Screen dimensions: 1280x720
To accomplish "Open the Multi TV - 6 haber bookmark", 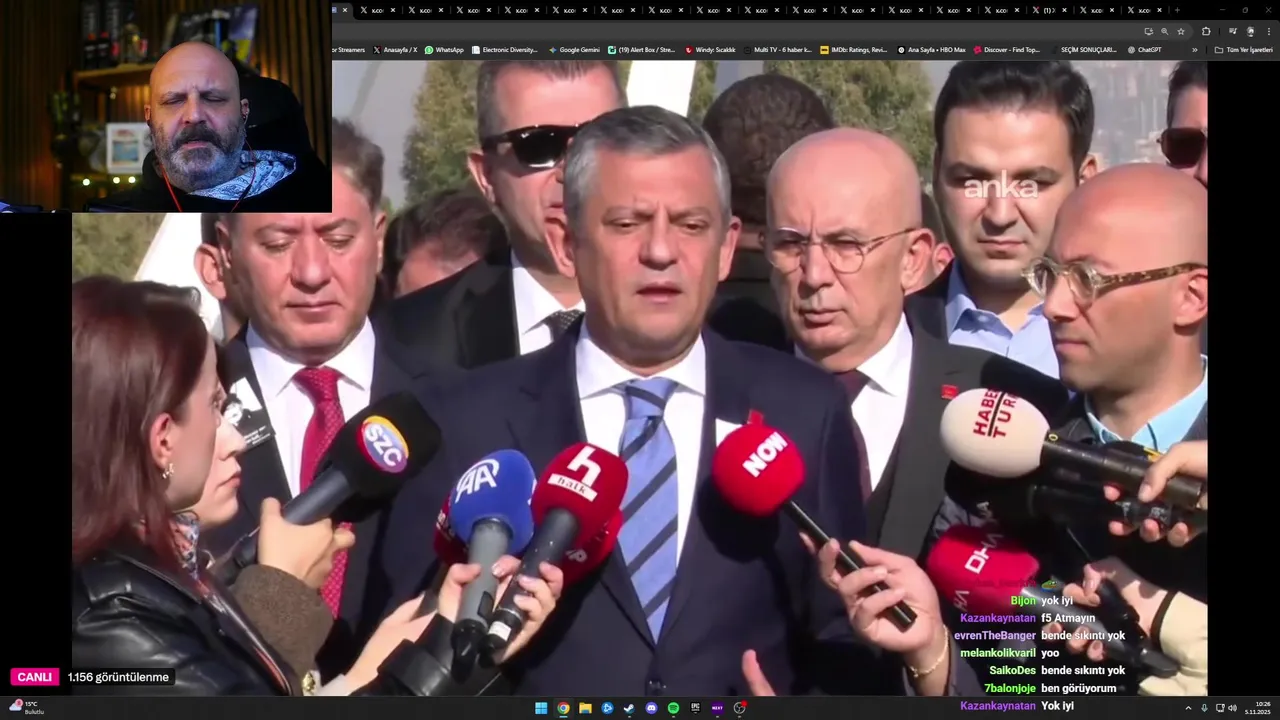I will click(x=776, y=50).
